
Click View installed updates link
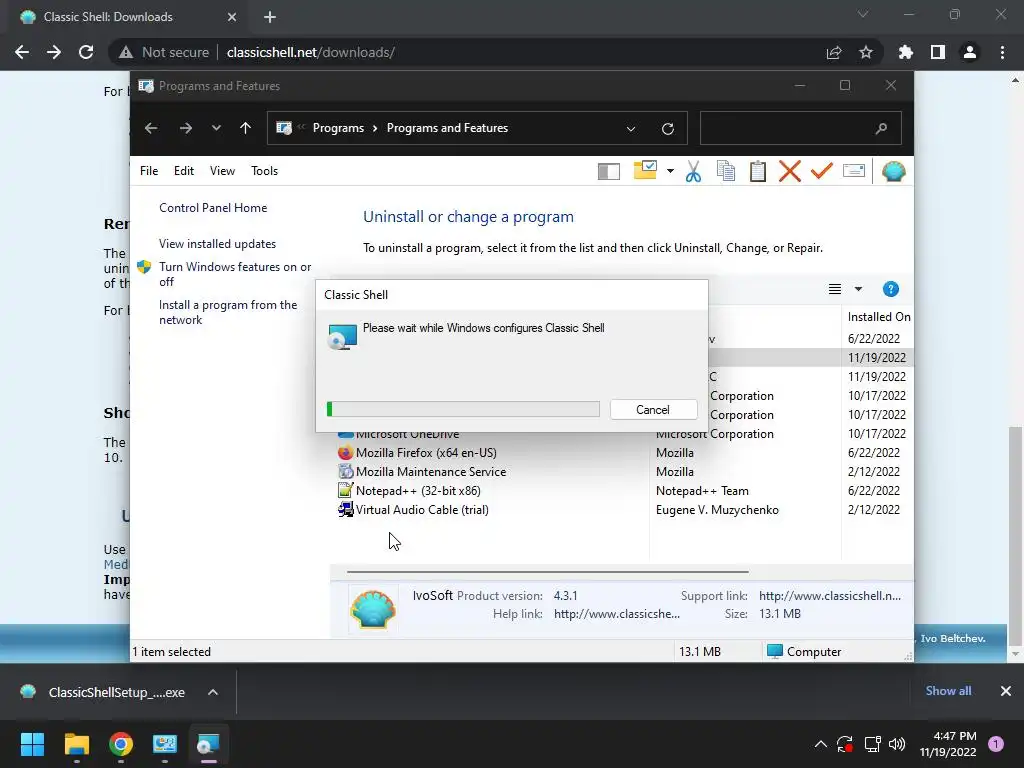(217, 244)
